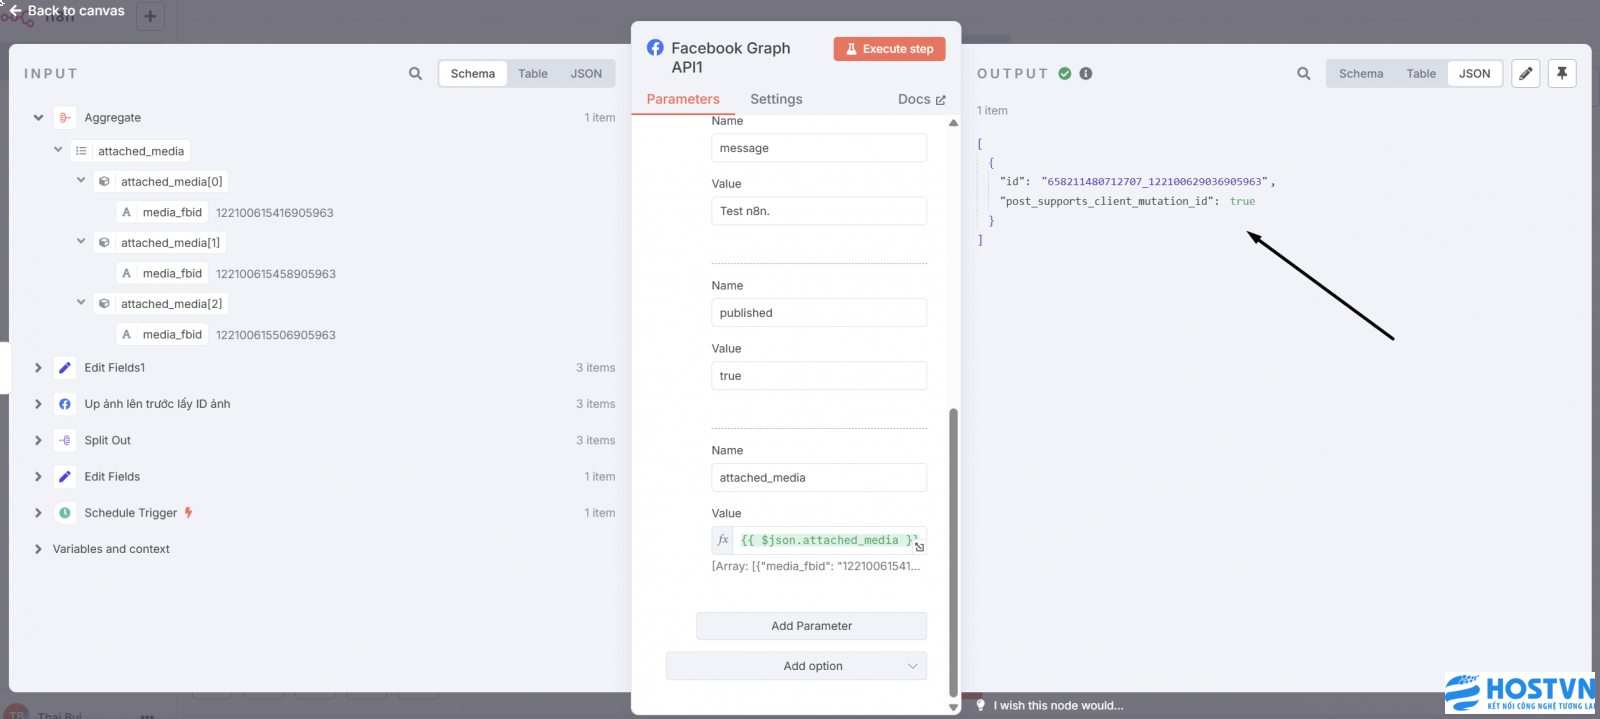Image resolution: width=1600 pixels, height=719 pixels.
Task: Select media_fbid value 122100615458905963
Action: (276, 274)
